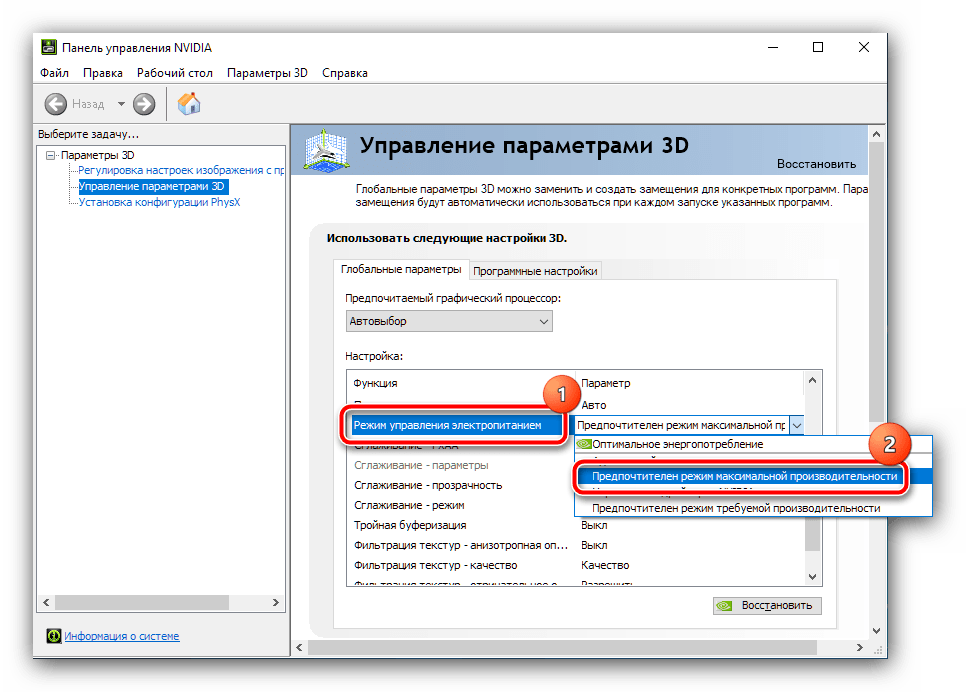Maximize the NVIDIA Control Panel window
Image resolution: width=966 pixels, height=692 pixels.
click(818, 47)
